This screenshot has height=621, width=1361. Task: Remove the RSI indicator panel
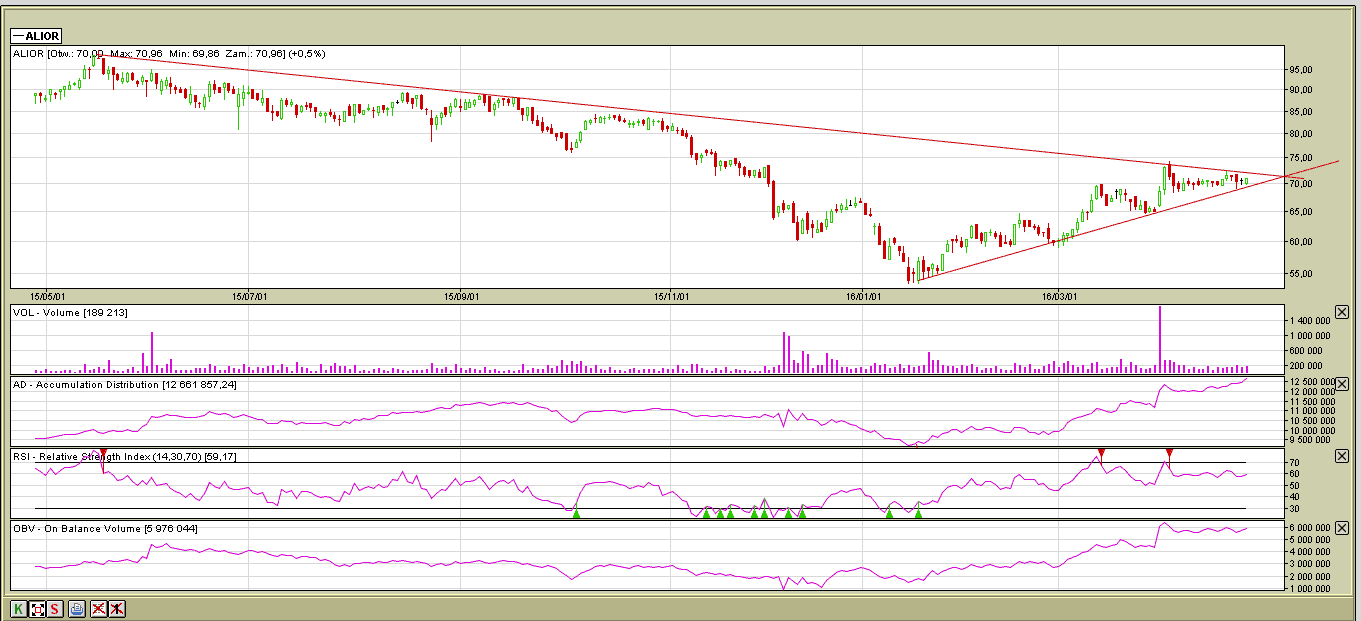1342,456
